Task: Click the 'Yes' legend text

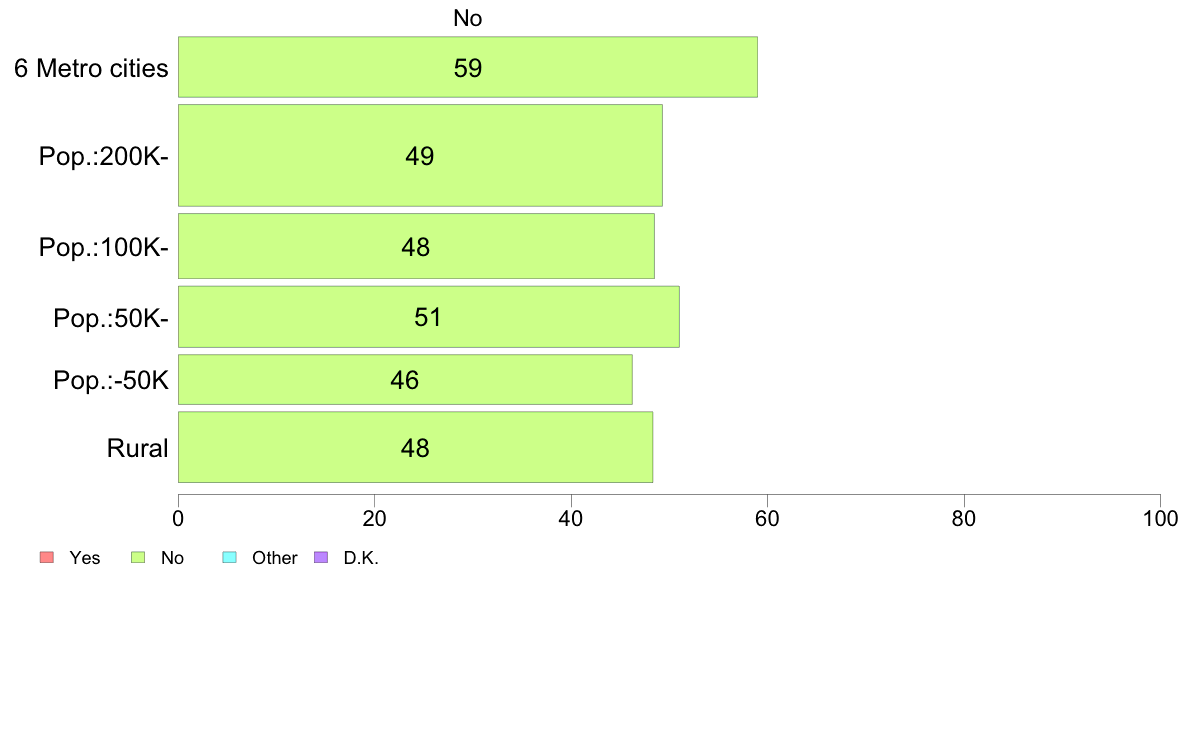Action: pos(84,558)
